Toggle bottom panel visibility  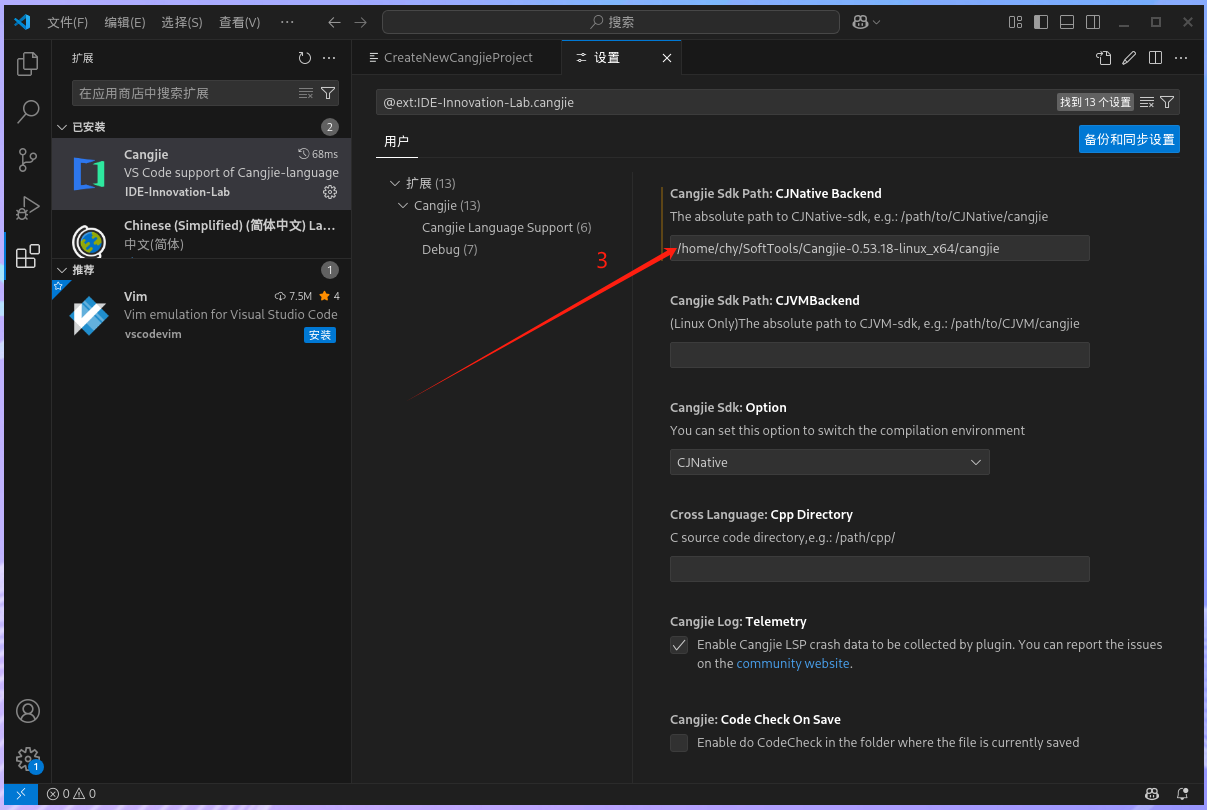click(1067, 22)
